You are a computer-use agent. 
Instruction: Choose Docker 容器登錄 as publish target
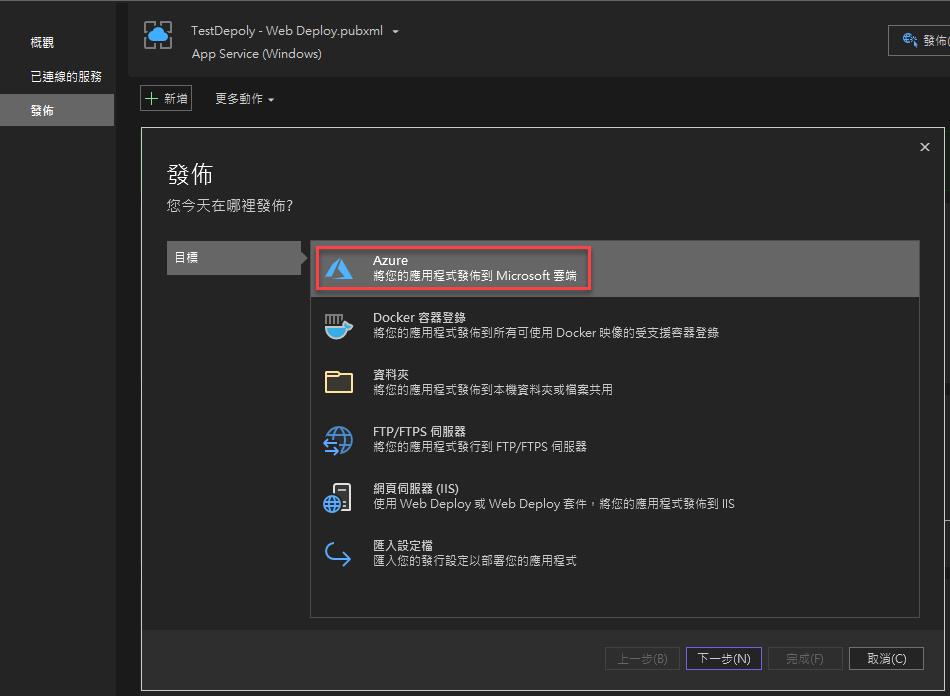545,325
